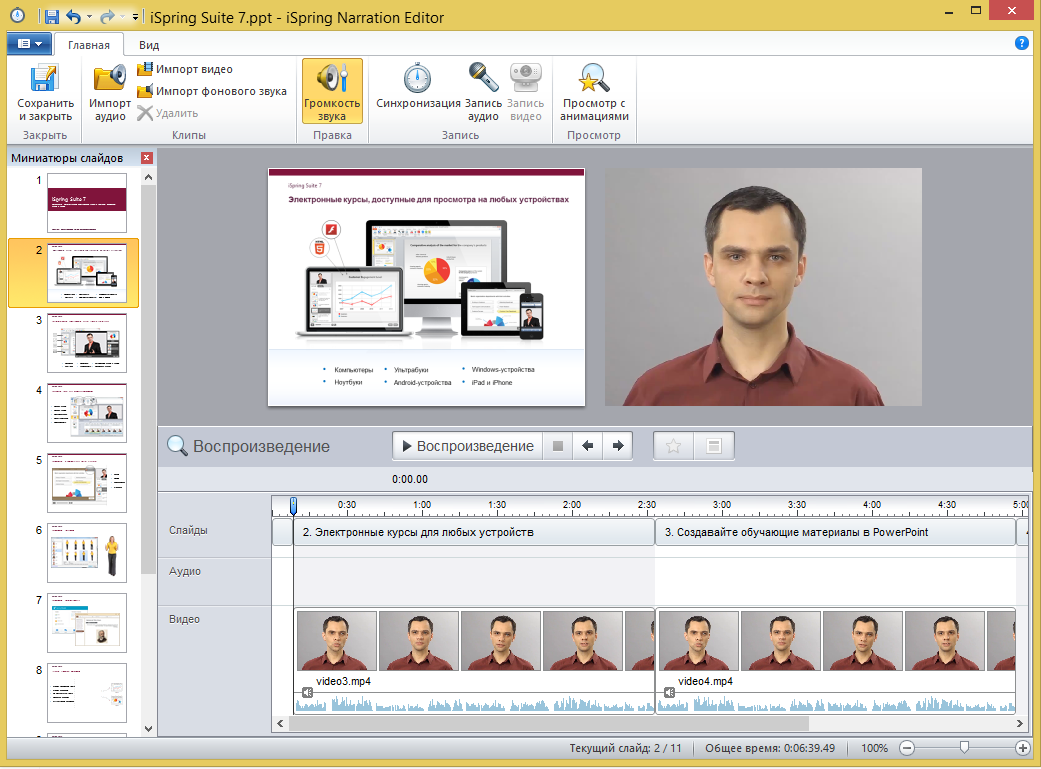Click the Аудио track label
Screen dimensions: 1041x769
click(185, 571)
